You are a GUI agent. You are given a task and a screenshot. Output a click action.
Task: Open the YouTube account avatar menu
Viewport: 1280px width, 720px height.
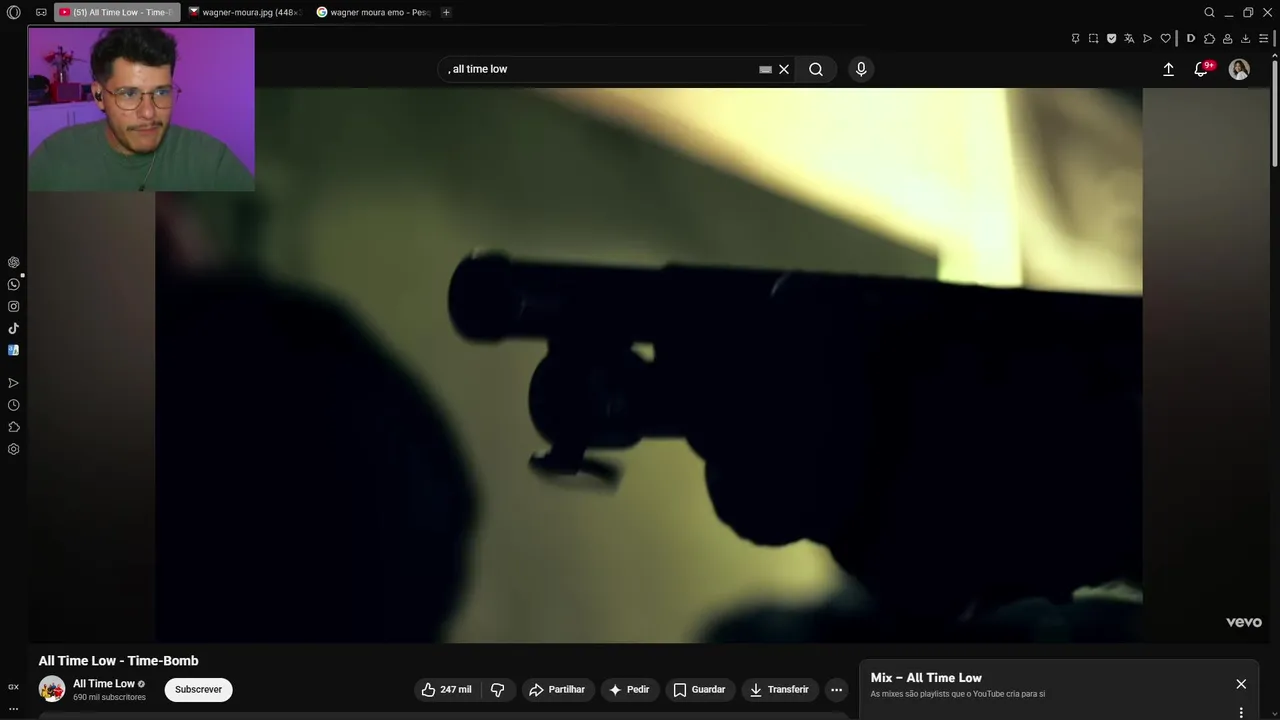(1239, 69)
